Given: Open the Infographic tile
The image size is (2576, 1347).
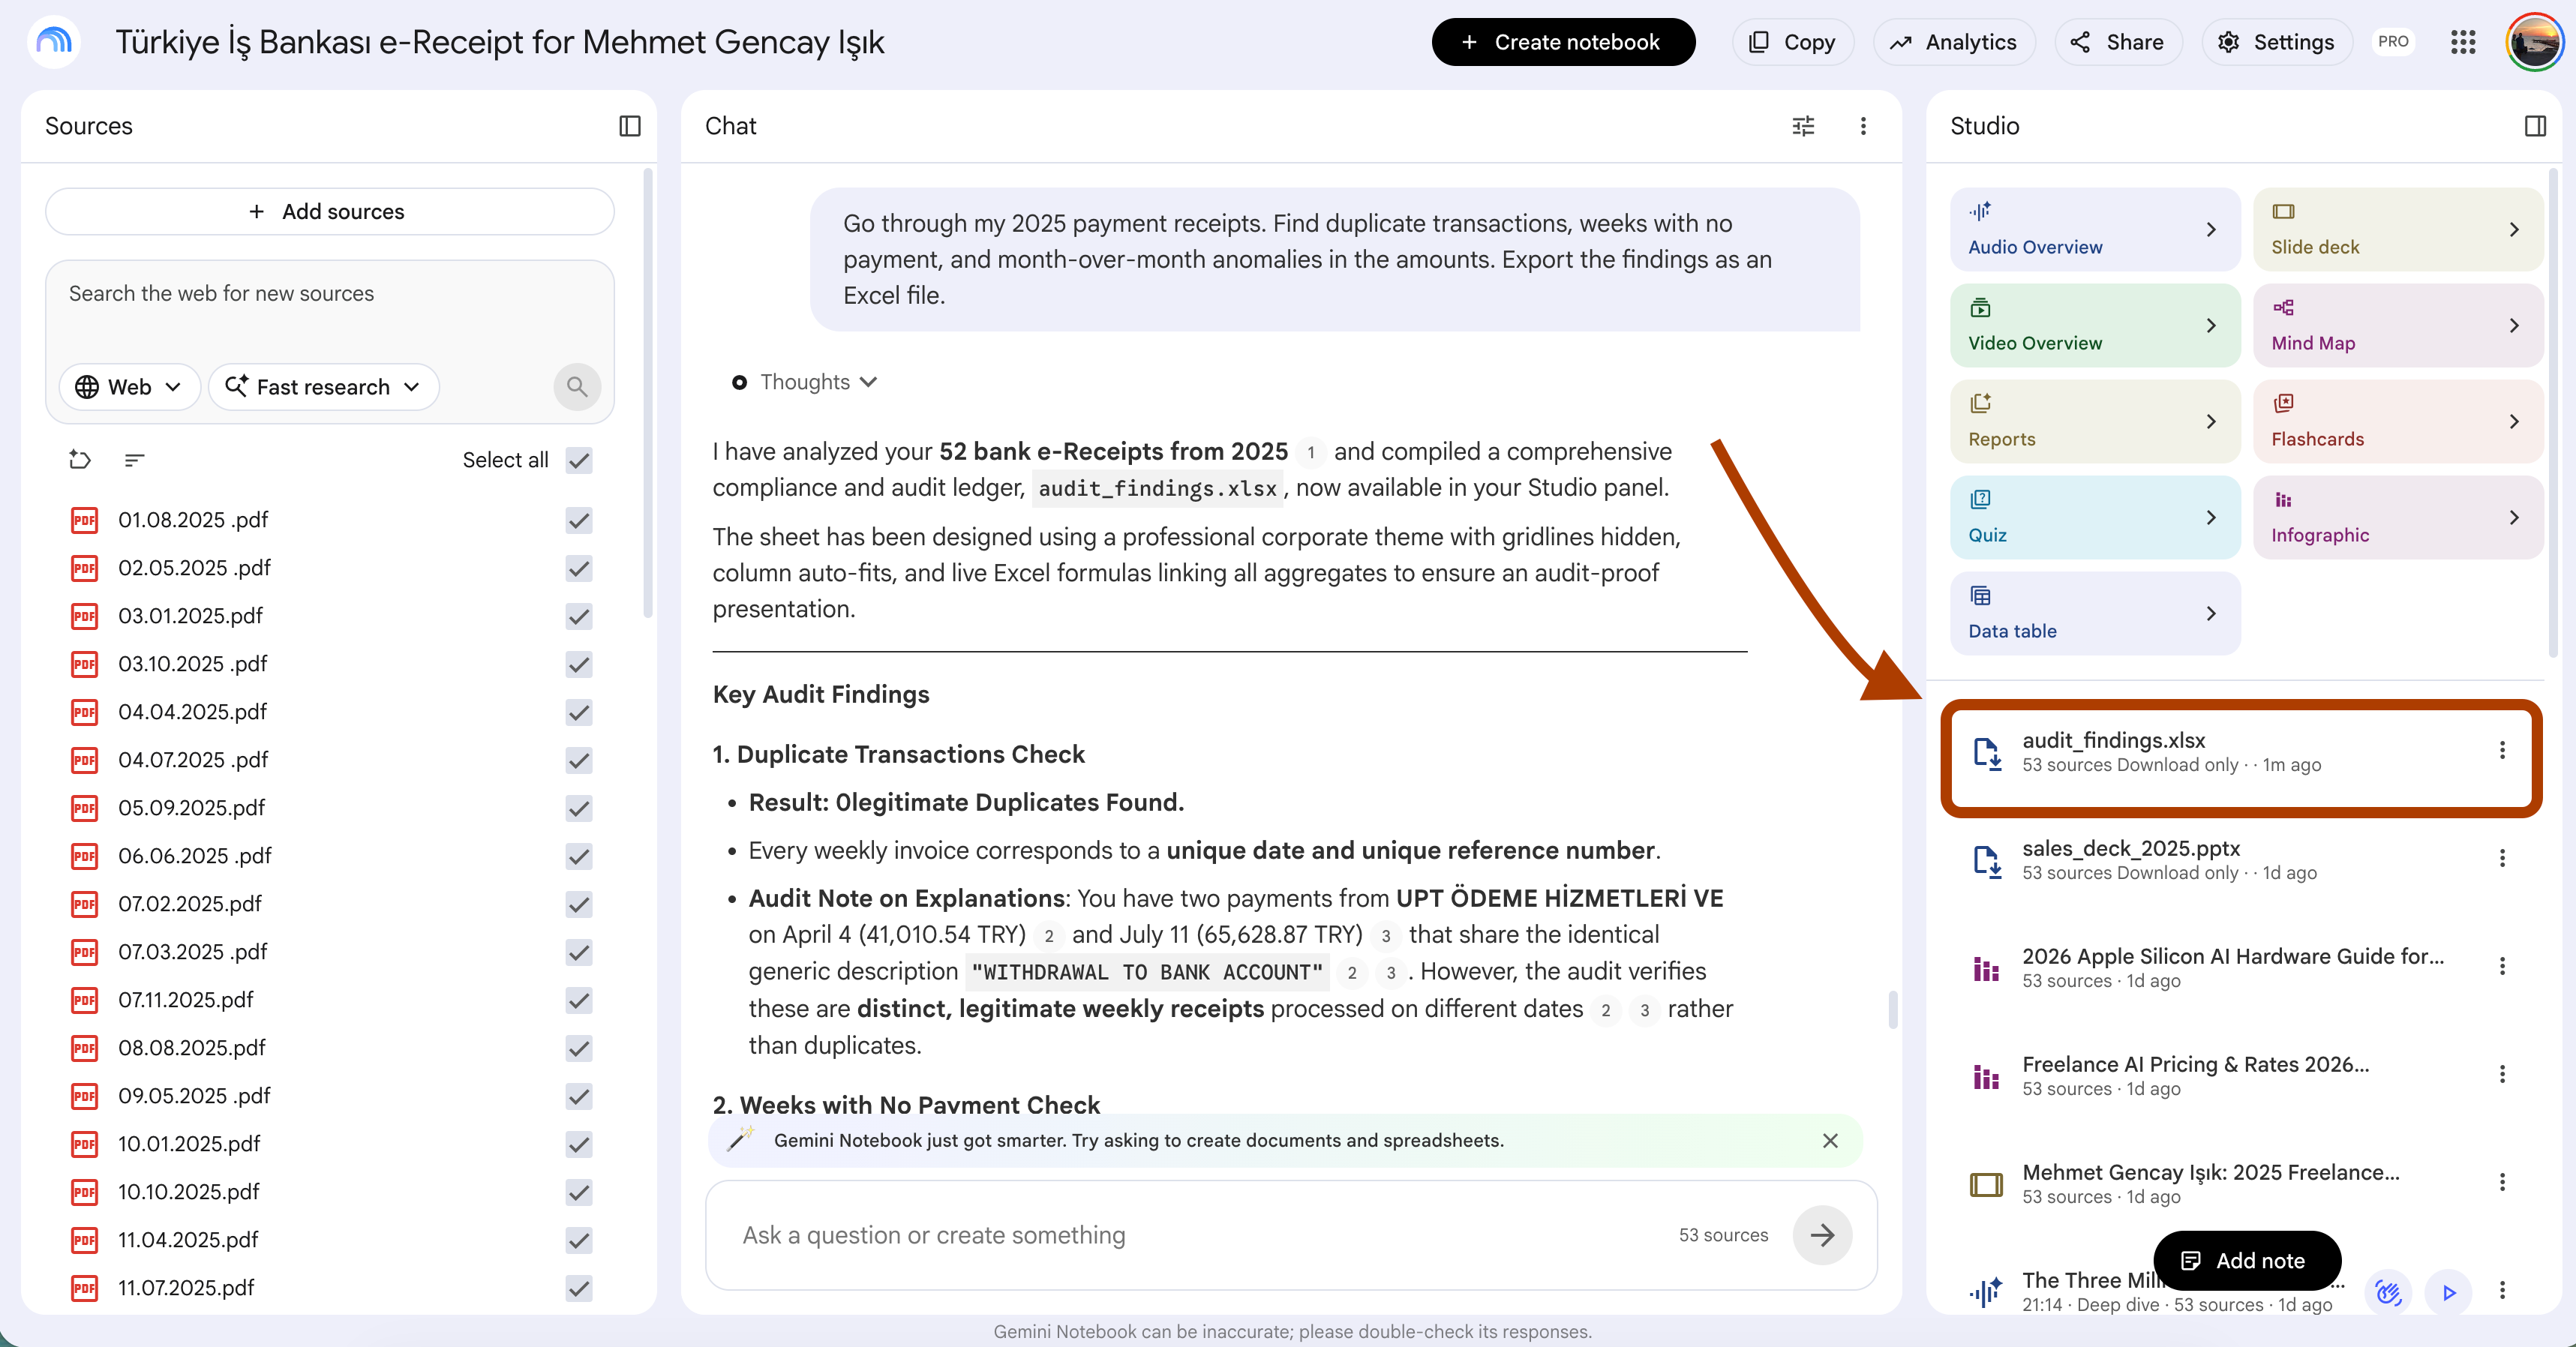Looking at the screenshot, I should [x=2397, y=517].
